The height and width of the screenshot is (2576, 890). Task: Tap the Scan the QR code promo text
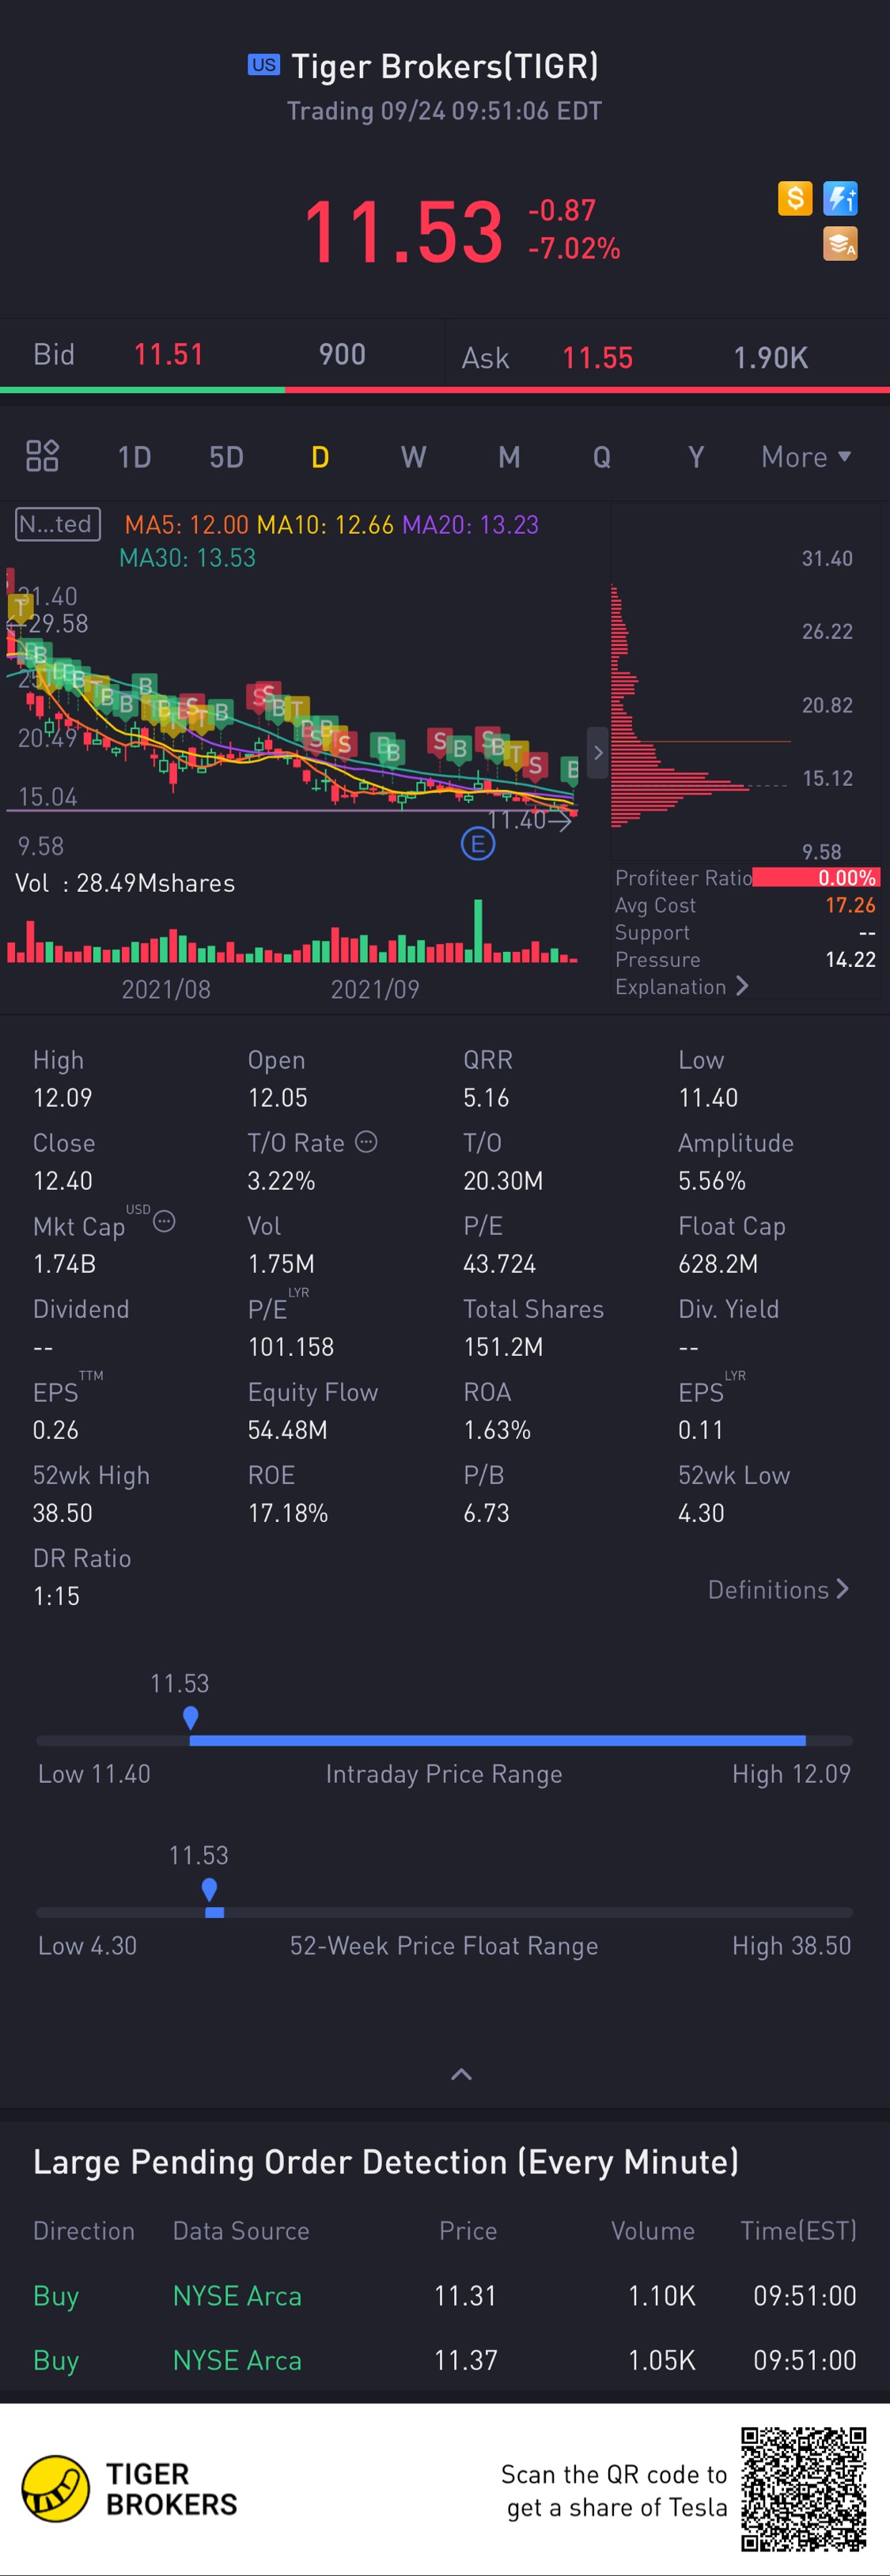click(614, 2490)
